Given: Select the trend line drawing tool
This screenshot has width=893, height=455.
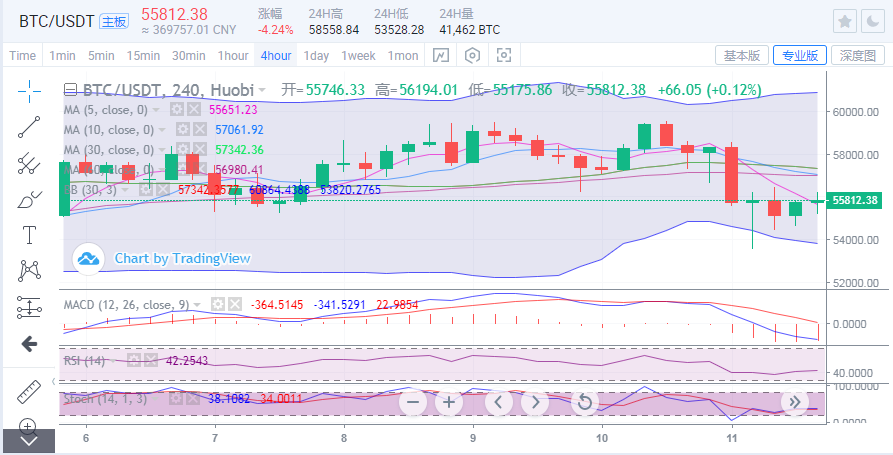Looking at the screenshot, I should click(28, 127).
